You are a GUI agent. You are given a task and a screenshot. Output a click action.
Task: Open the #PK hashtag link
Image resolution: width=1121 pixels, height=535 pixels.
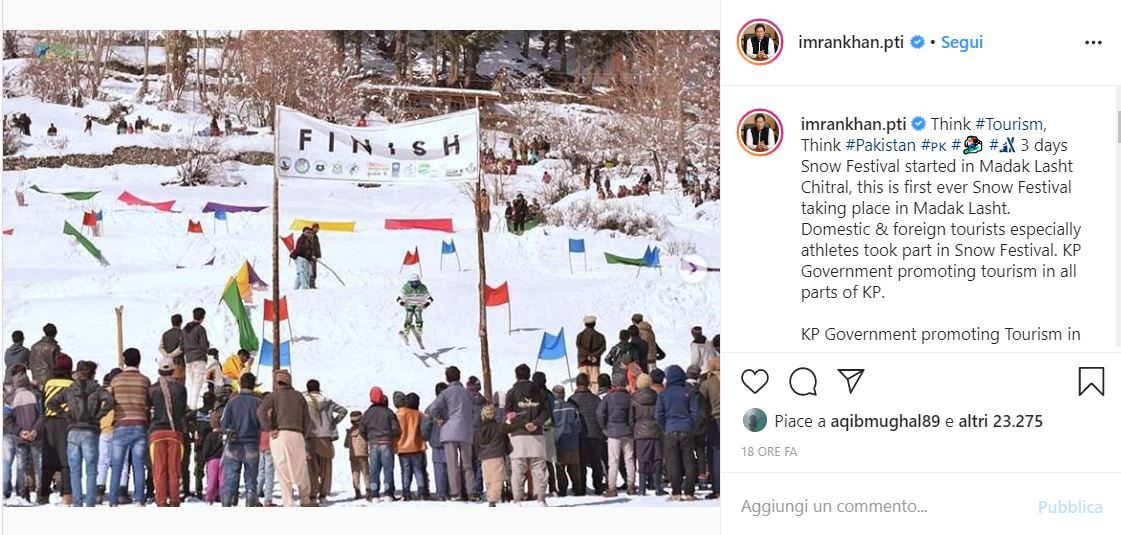point(934,145)
